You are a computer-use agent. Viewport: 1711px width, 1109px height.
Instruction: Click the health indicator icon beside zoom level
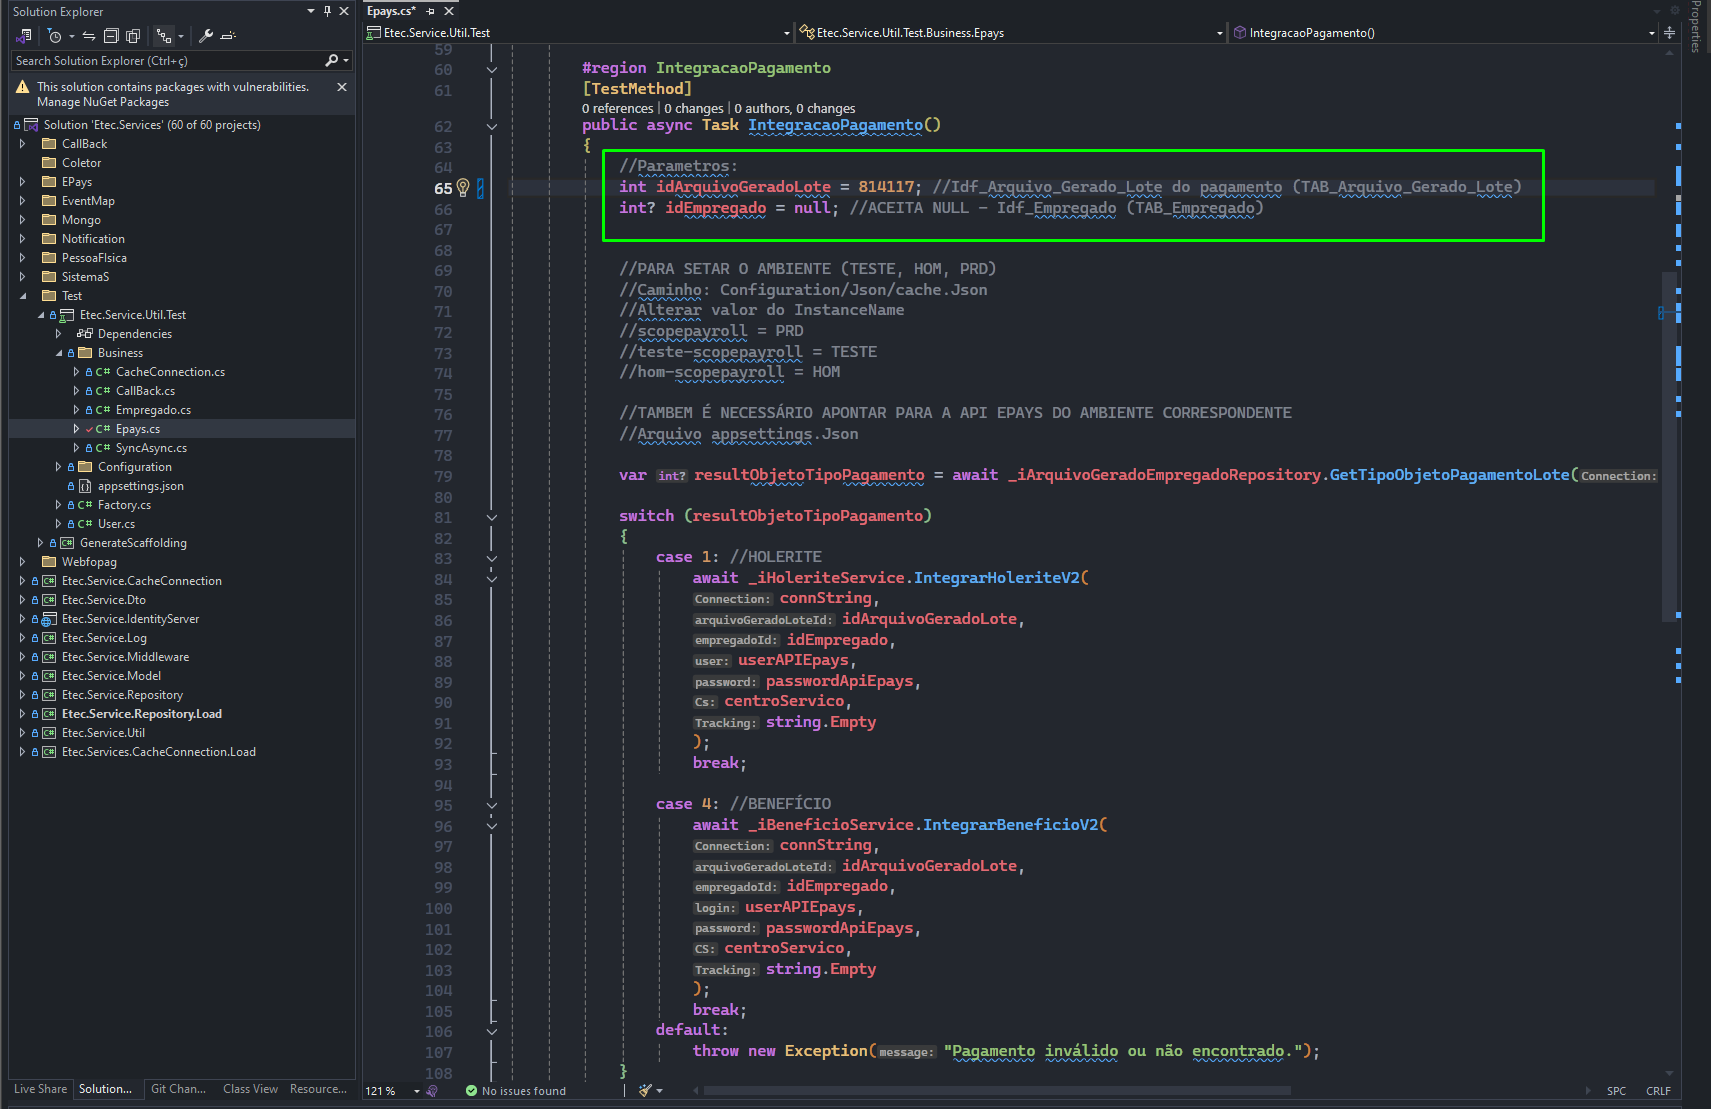432,1091
